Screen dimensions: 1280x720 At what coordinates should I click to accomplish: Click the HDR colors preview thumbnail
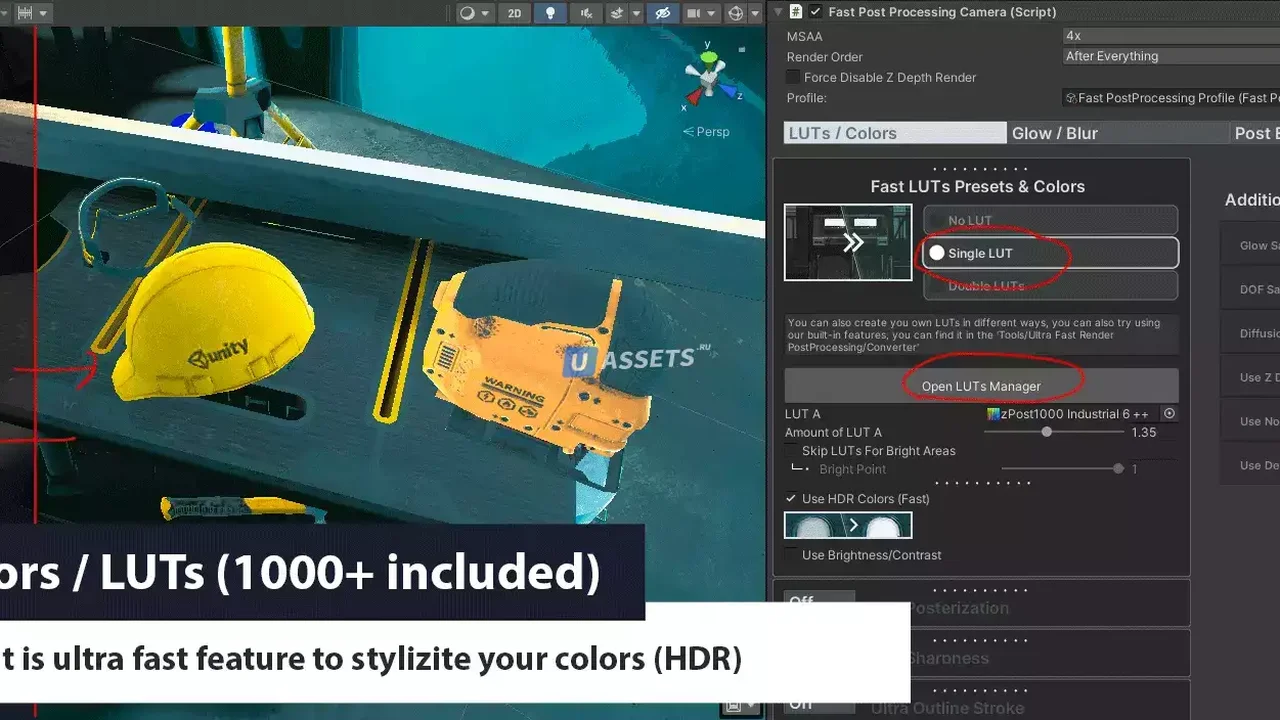[x=848, y=525]
